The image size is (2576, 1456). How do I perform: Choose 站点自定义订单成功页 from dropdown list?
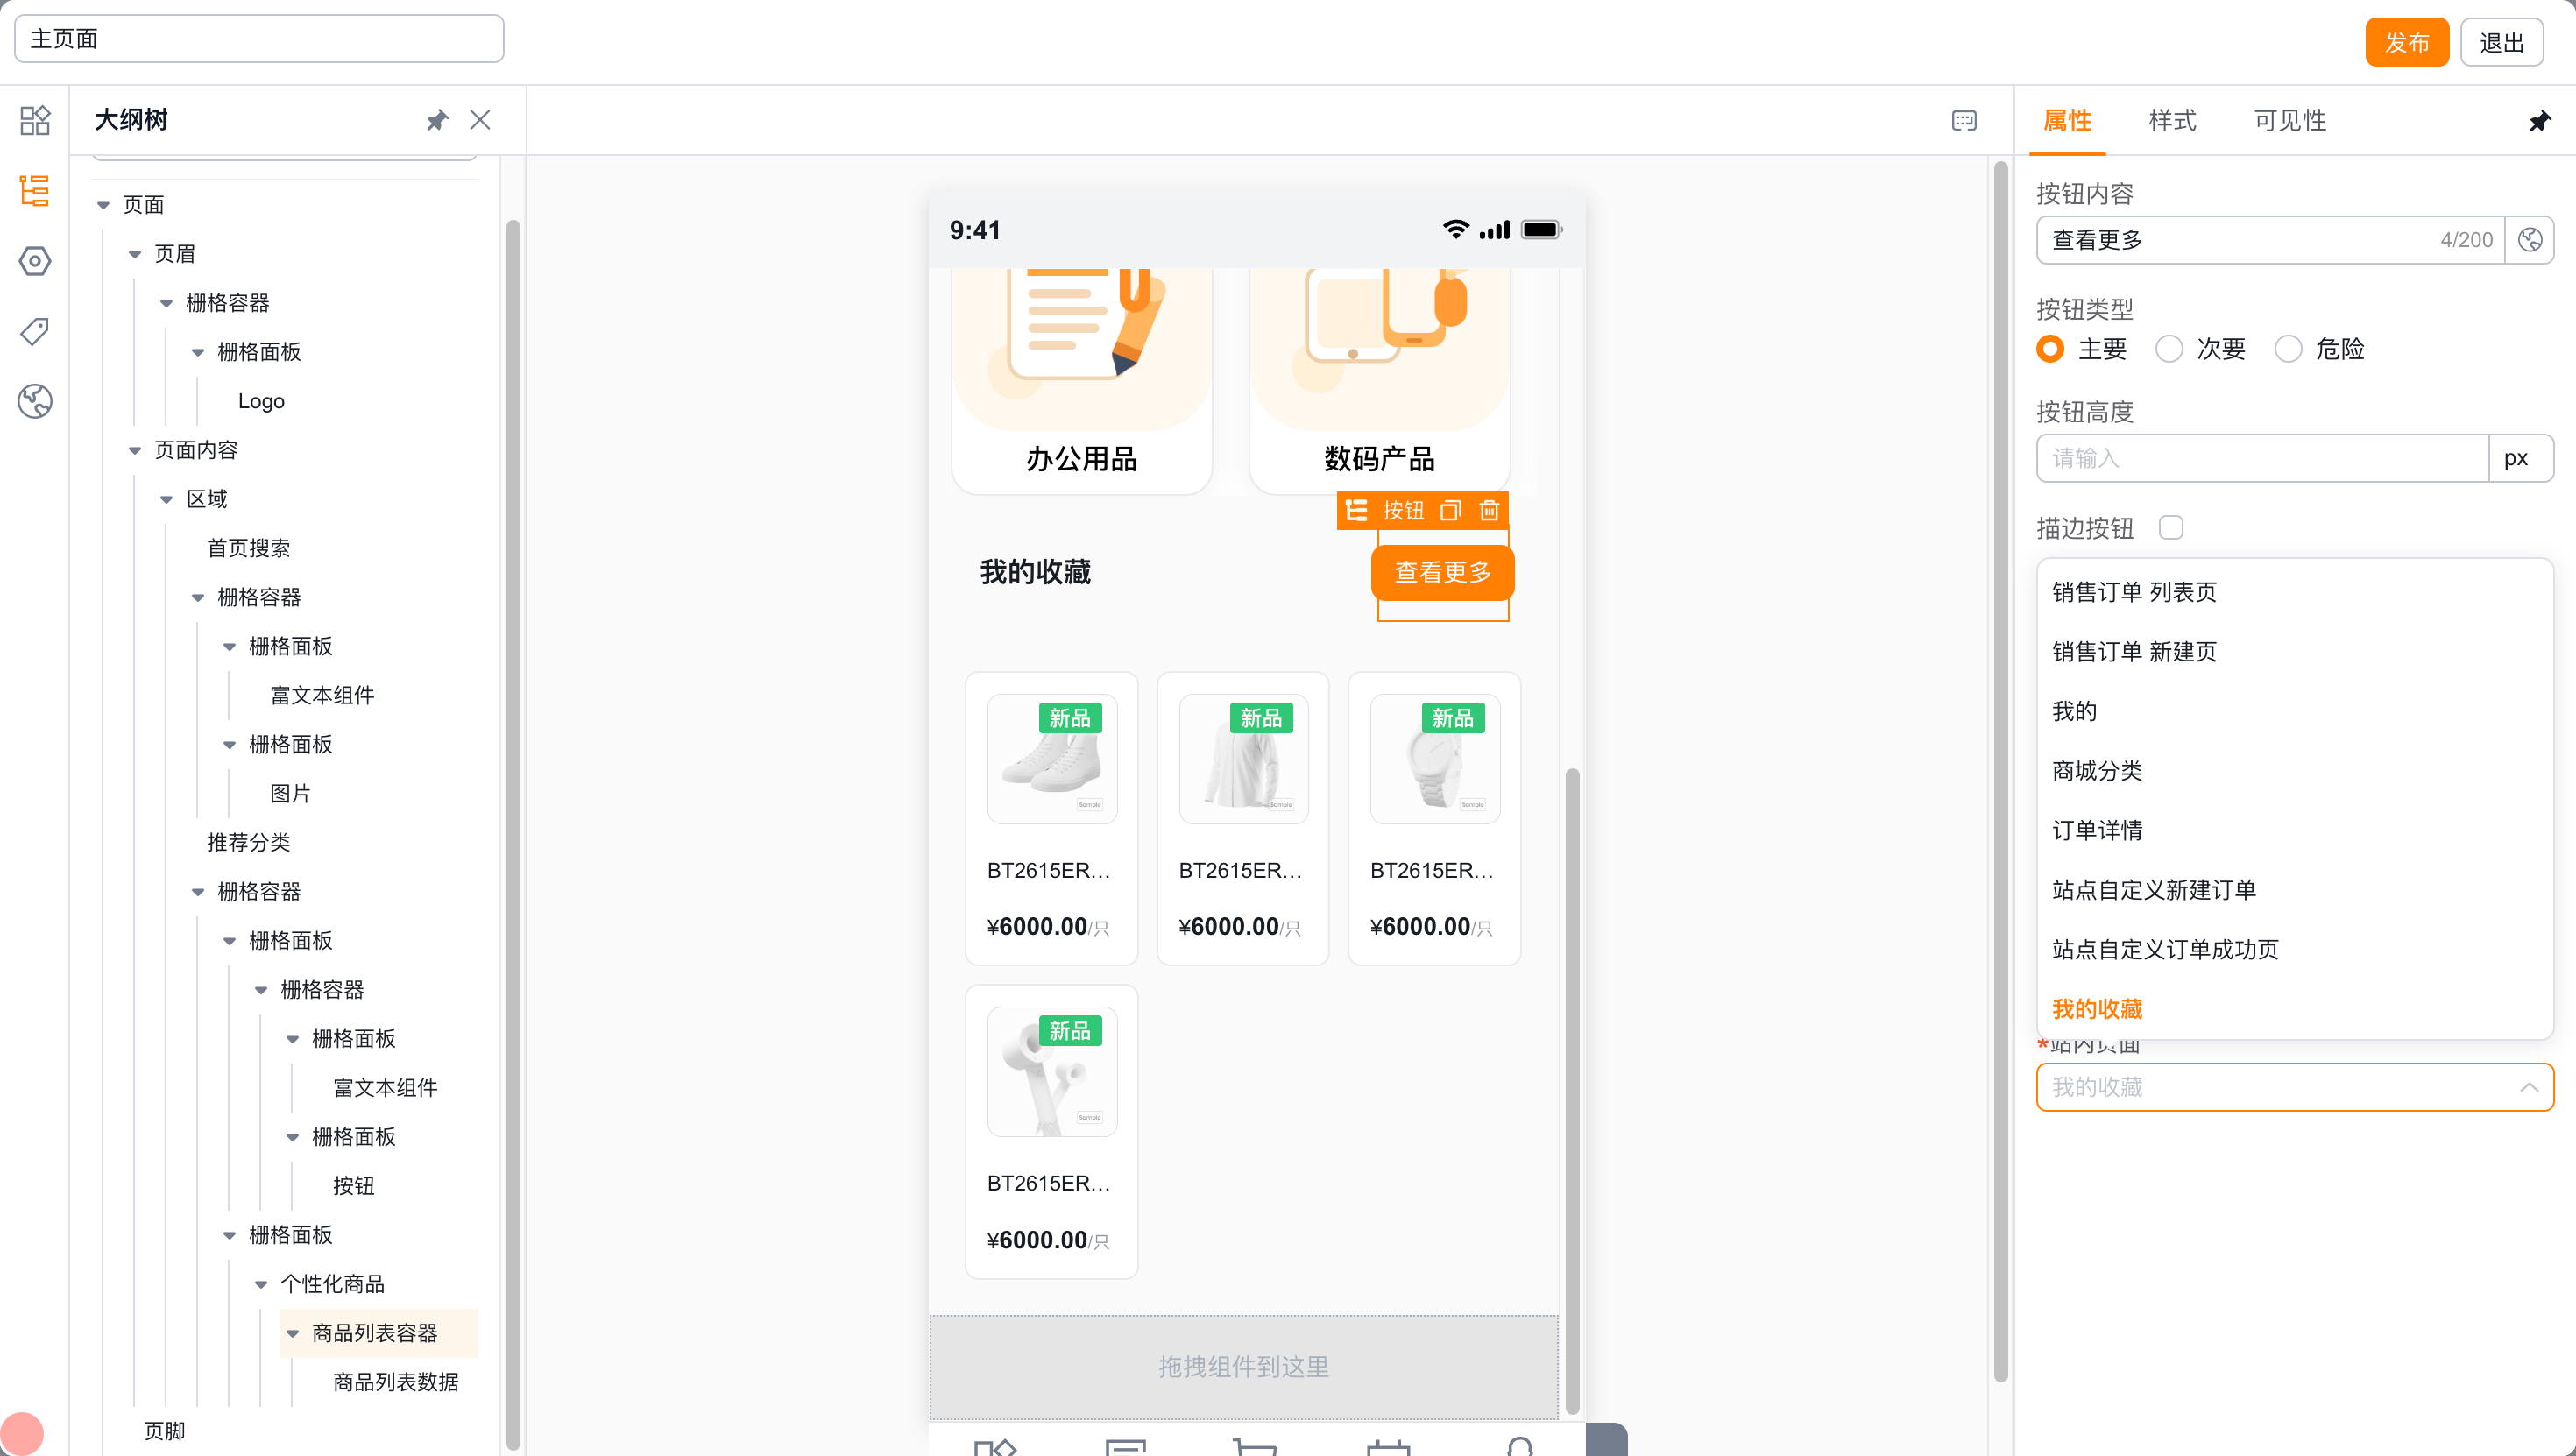[2294, 949]
